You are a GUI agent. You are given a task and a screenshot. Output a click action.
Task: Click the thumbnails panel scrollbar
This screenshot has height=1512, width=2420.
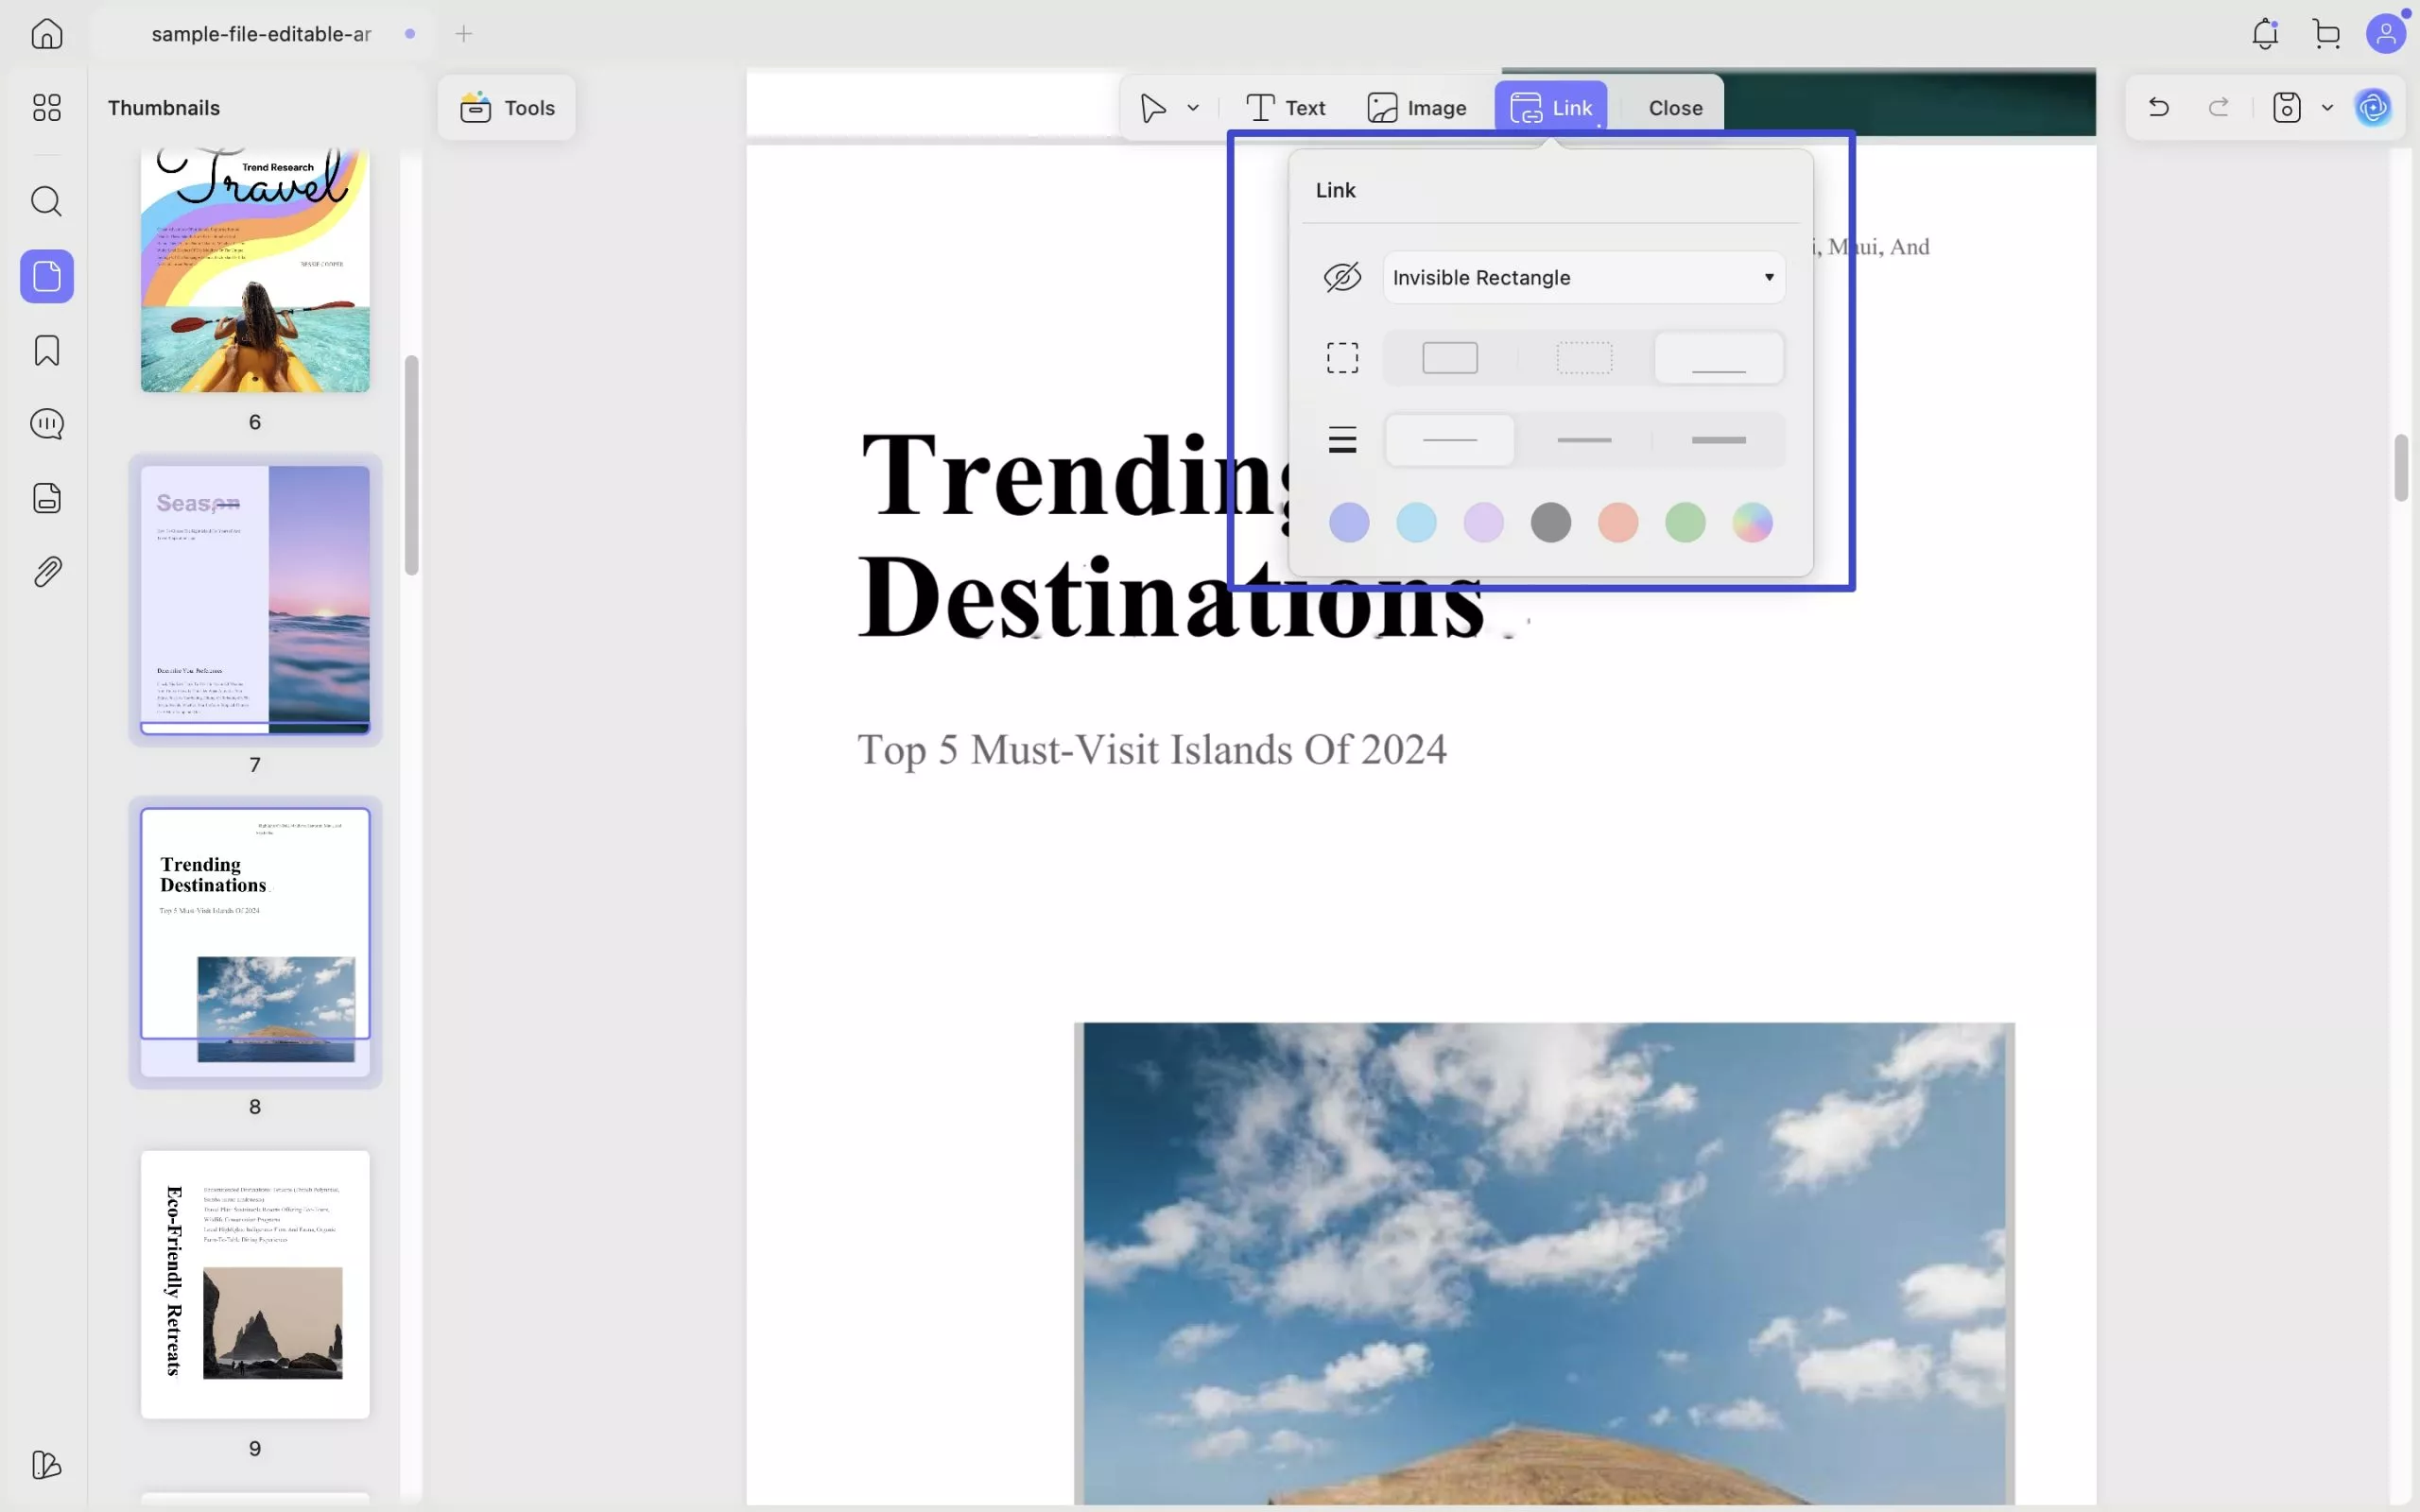point(411,465)
